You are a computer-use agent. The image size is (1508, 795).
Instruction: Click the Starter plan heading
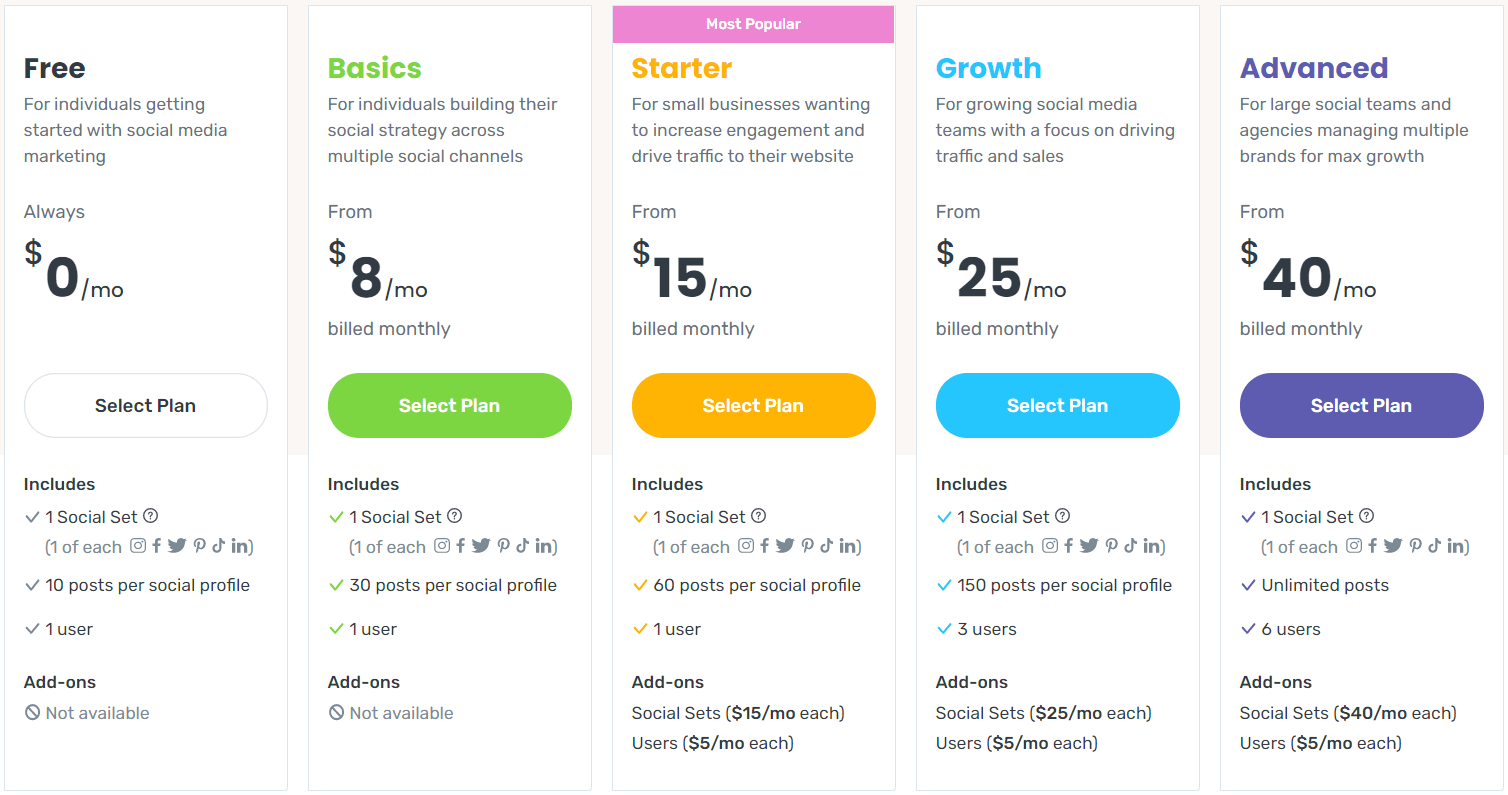click(682, 68)
